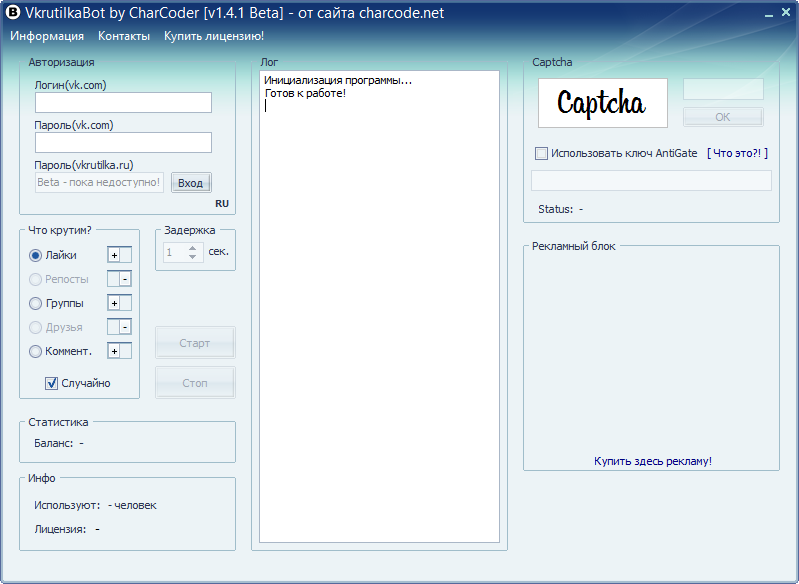
Task: Click the OK captcha button
Action: pos(723,117)
